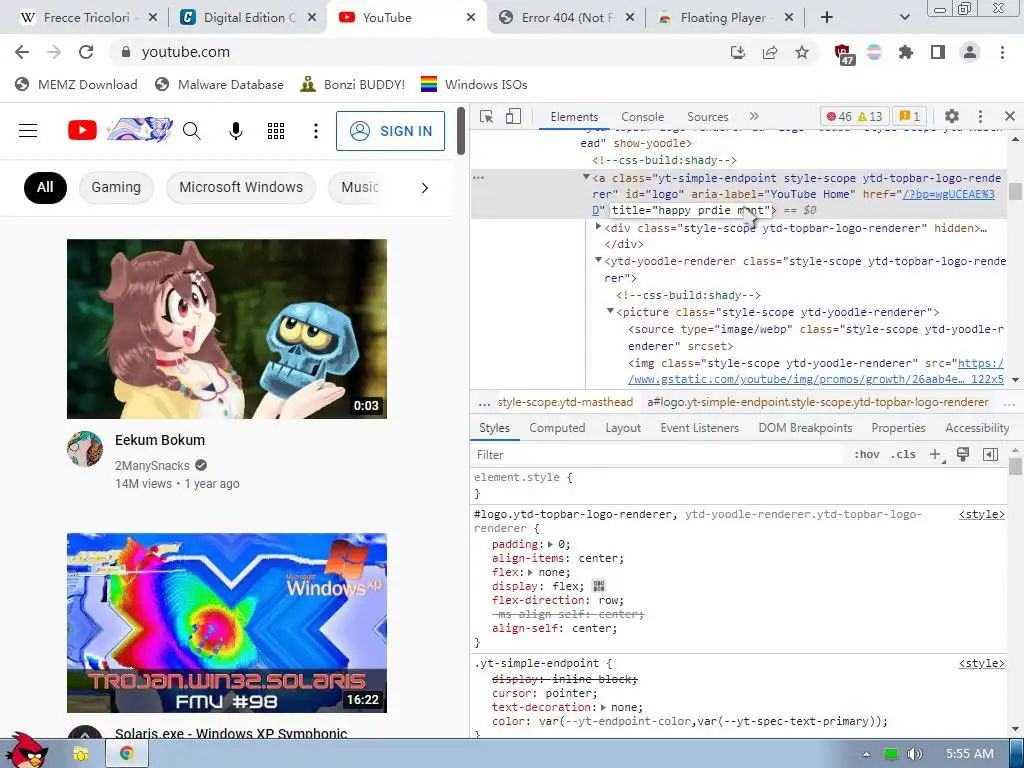Viewport: 1024px width, 768px height.
Task: Expand the text-decoration shorthand triangle
Action: click(603, 707)
